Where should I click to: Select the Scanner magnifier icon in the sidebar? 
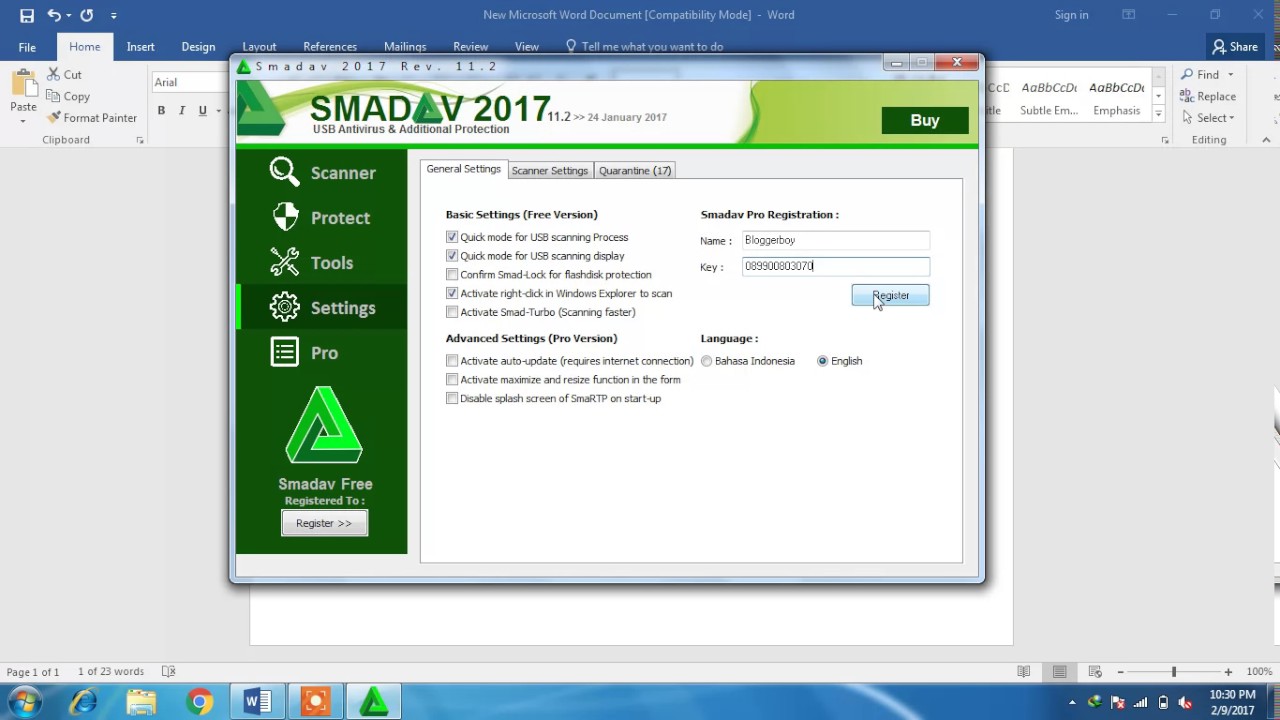(284, 172)
